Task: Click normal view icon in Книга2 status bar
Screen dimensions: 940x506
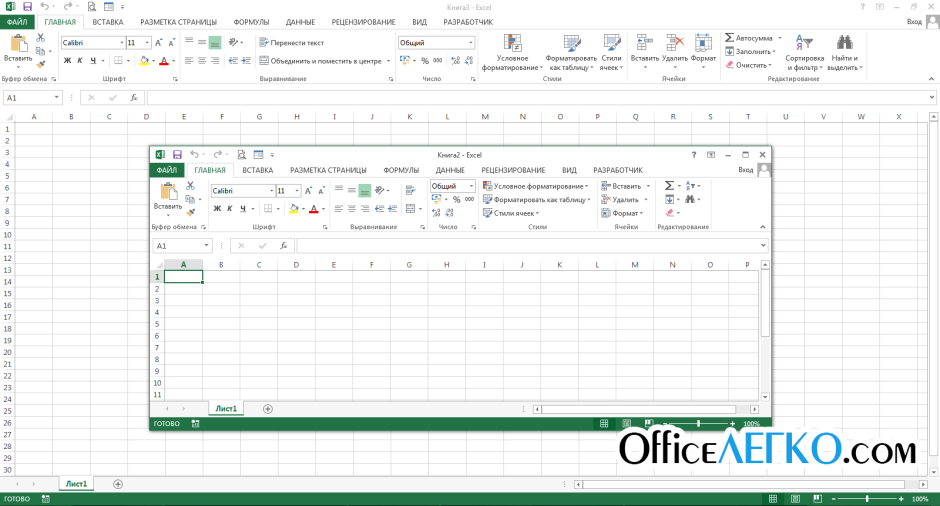Action: pyautogui.click(x=604, y=423)
